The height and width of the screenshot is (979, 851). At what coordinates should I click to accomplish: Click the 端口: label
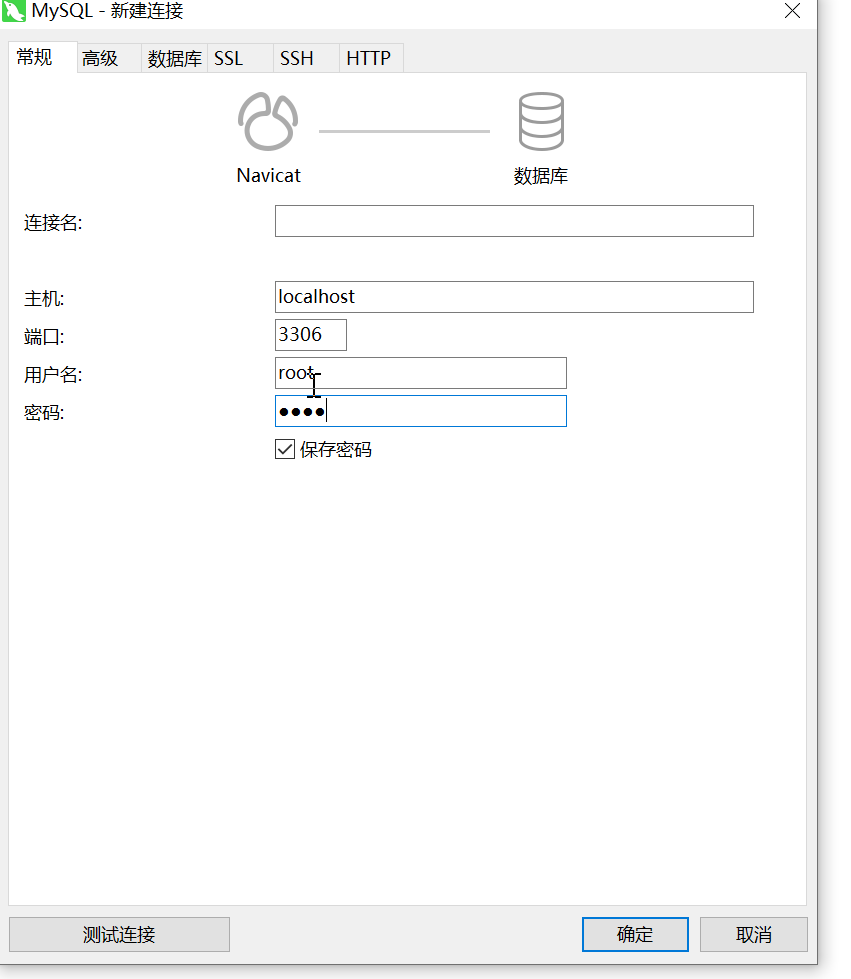44,337
